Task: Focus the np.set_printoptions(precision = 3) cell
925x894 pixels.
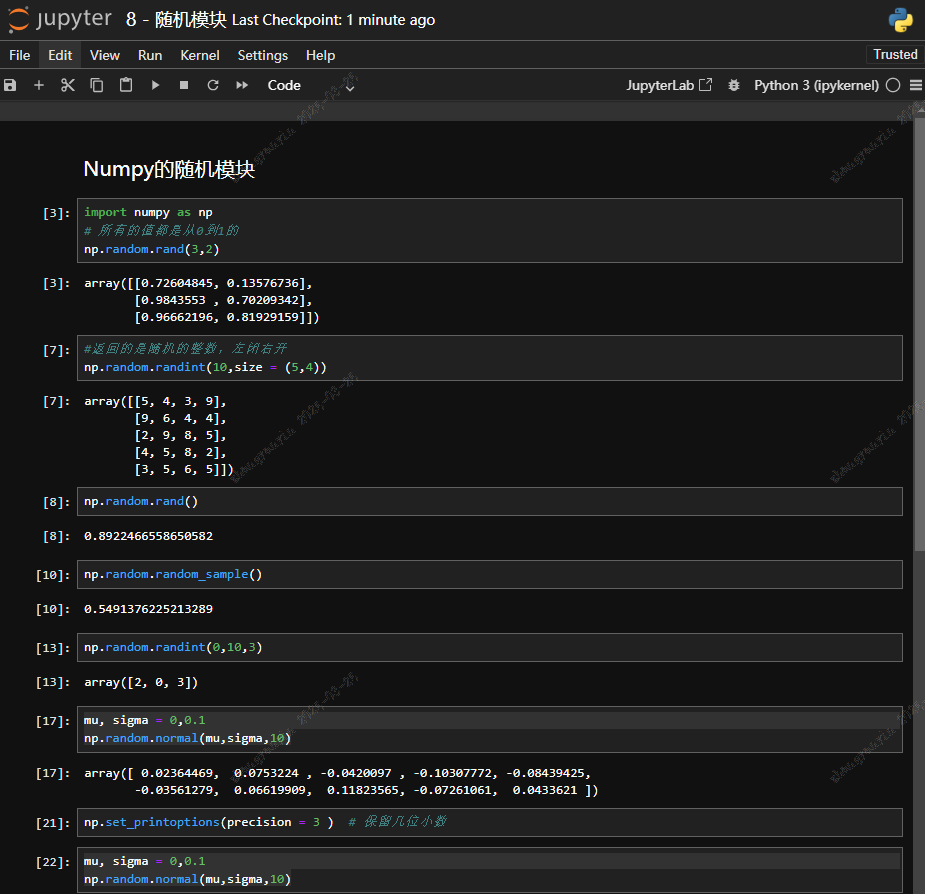Action: 490,823
